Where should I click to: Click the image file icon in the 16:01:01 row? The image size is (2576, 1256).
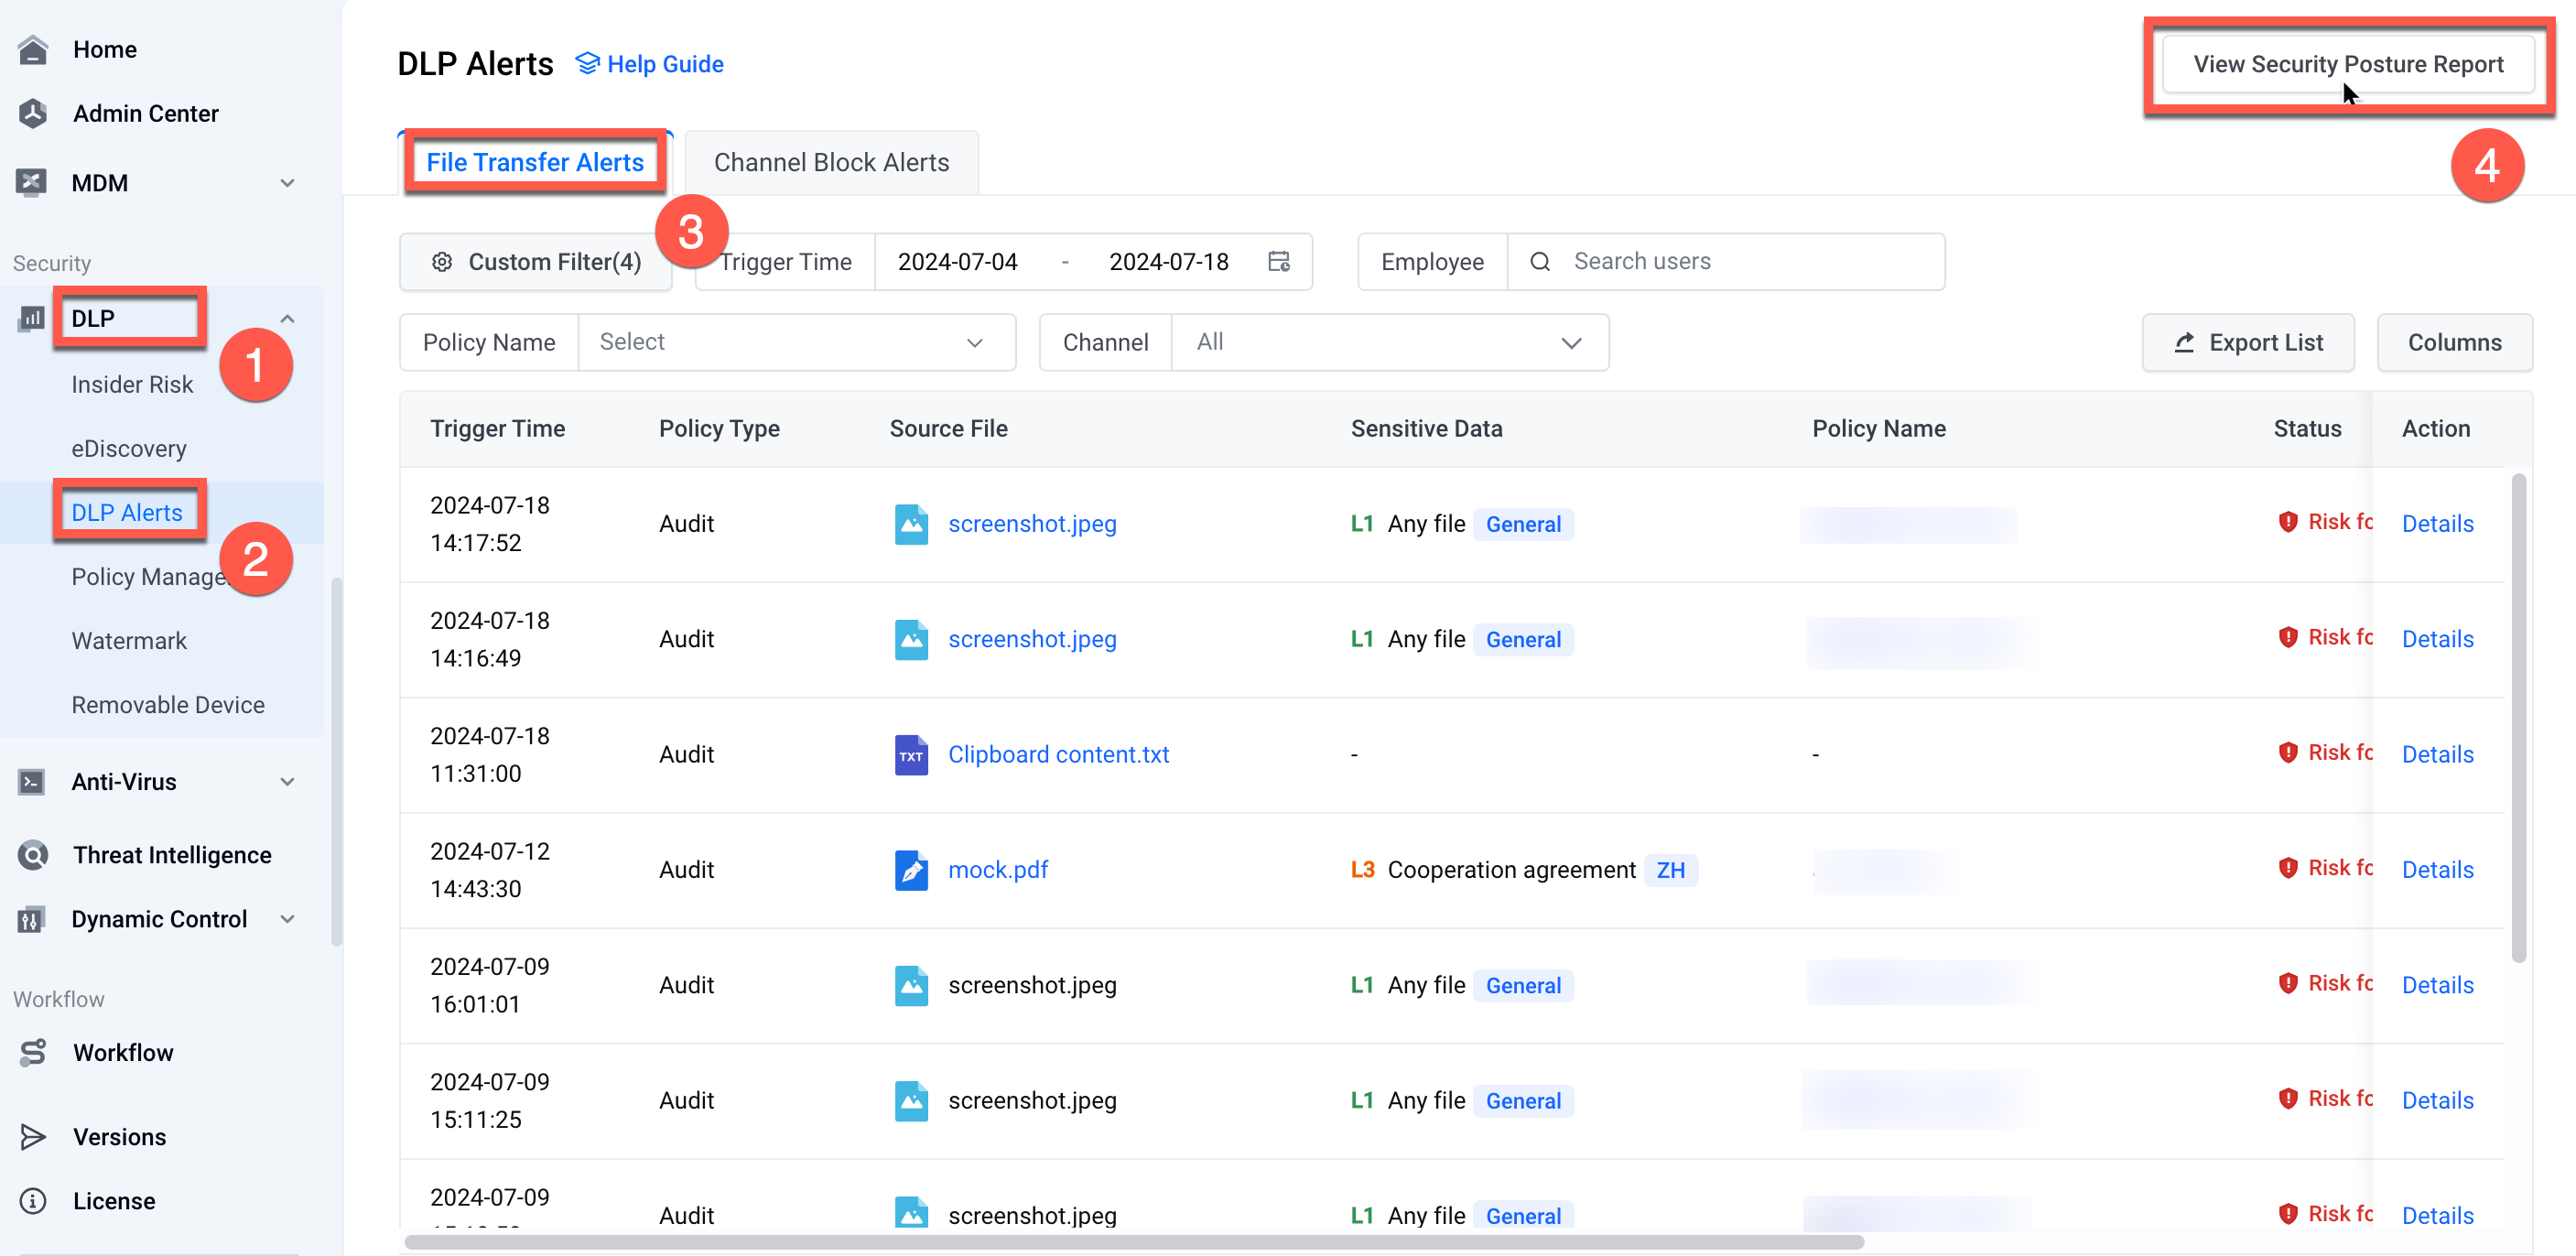pos(911,985)
